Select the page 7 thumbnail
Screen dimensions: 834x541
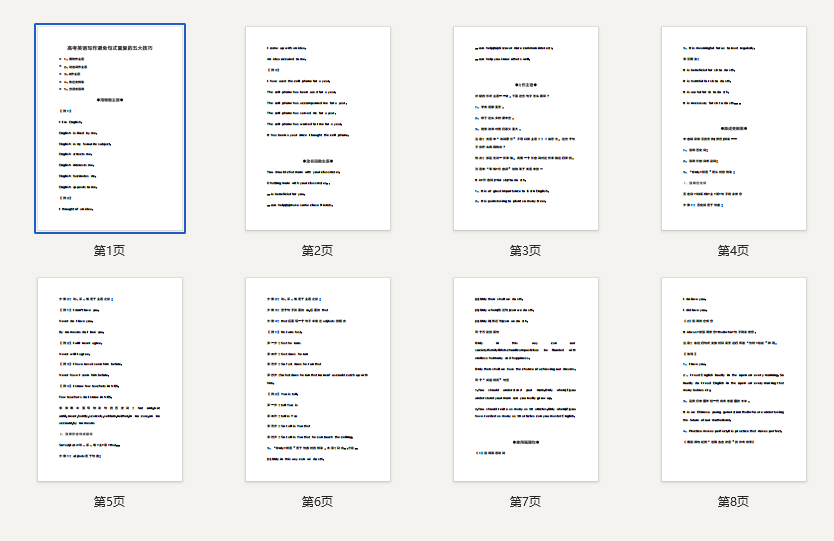click(x=526, y=379)
